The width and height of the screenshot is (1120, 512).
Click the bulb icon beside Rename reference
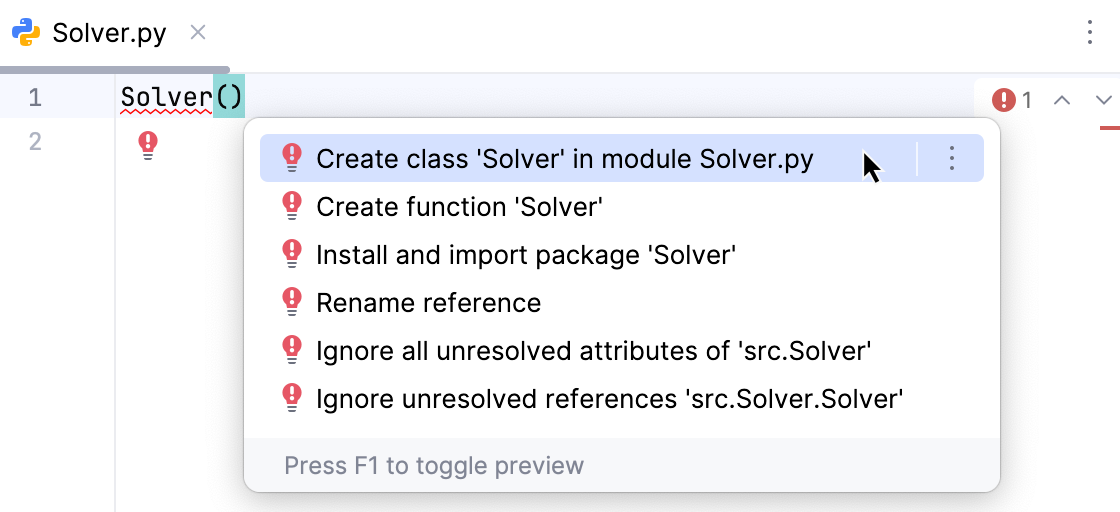coord(292,302)
